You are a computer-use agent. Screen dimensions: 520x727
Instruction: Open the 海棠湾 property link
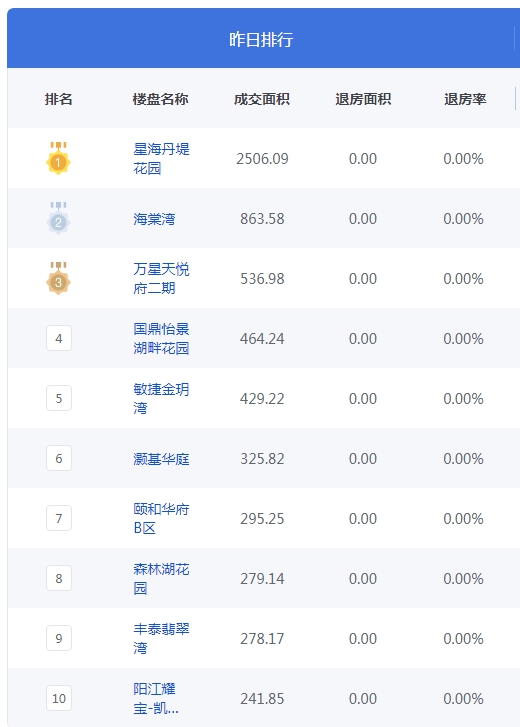tap(154, 218)
